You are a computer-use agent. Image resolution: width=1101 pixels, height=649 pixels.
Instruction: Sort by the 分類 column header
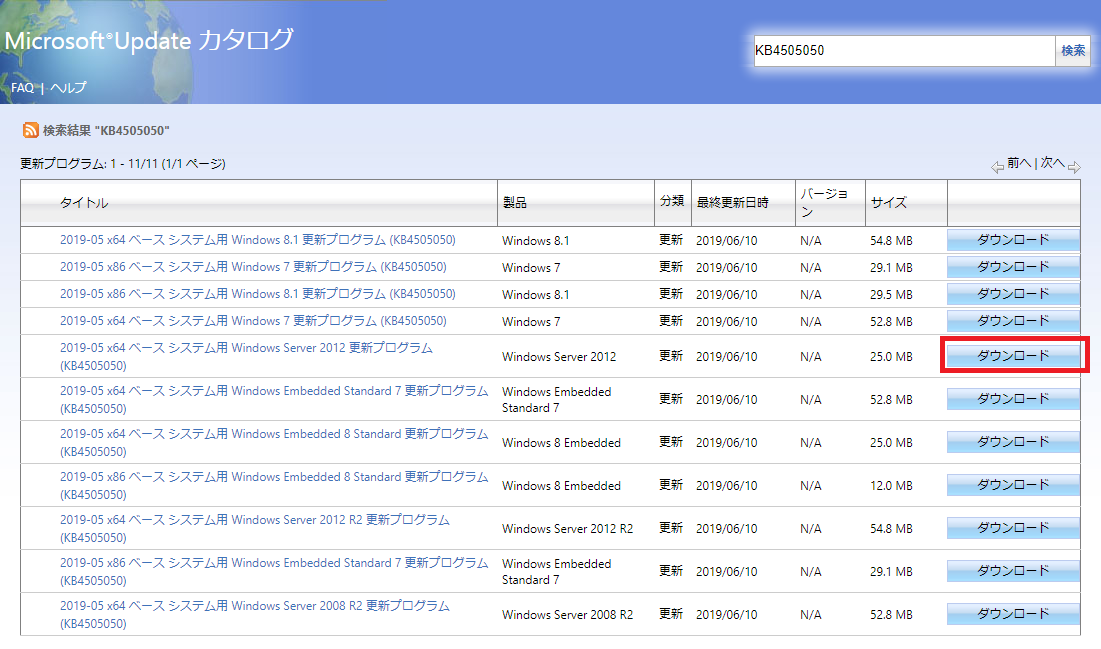tap(672, 201)
